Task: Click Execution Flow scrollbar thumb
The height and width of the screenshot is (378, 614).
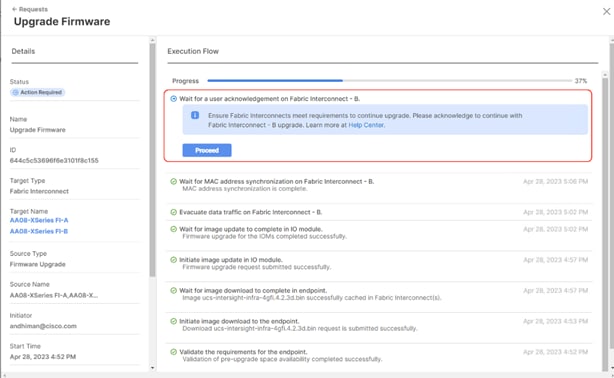Action: (x=605, y=223)
